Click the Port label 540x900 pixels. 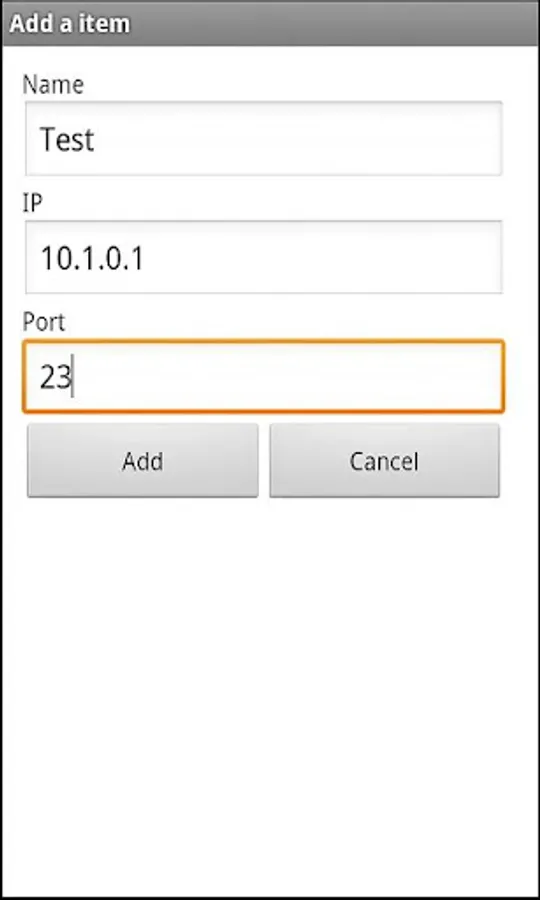(44, 322)
